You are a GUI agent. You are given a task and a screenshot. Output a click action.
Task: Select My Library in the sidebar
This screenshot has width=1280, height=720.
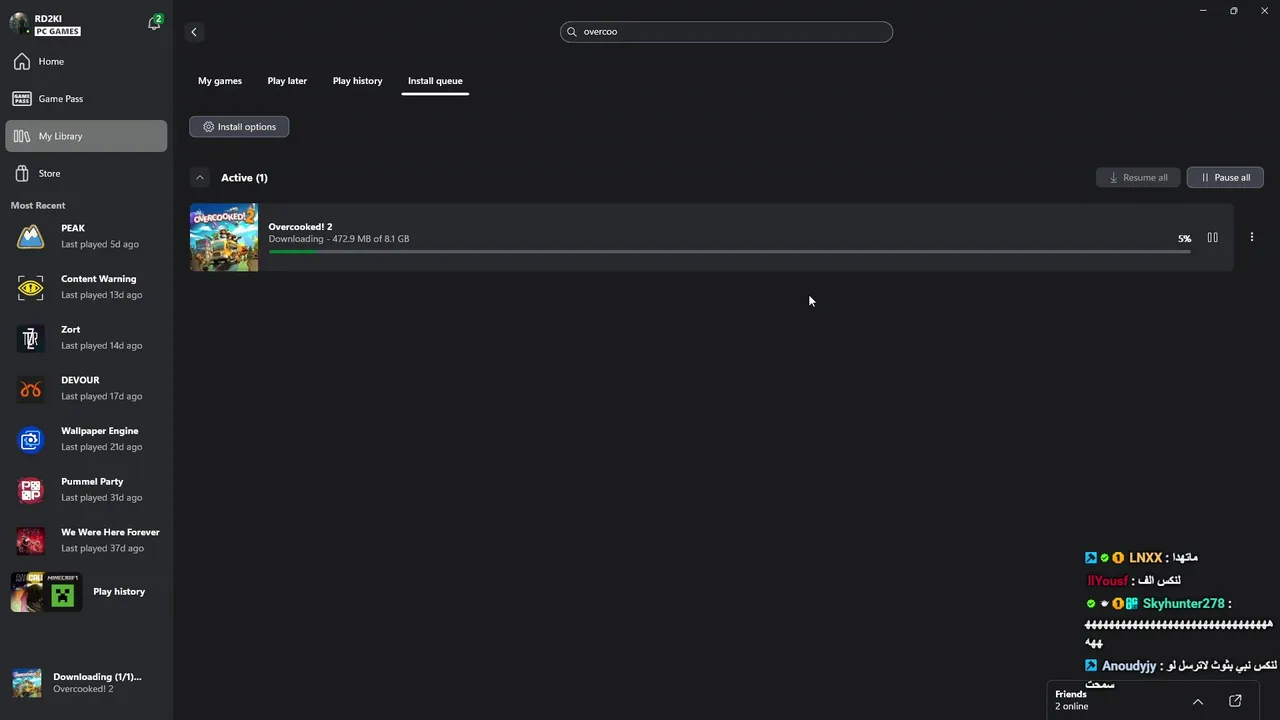[x=86, y=136]
